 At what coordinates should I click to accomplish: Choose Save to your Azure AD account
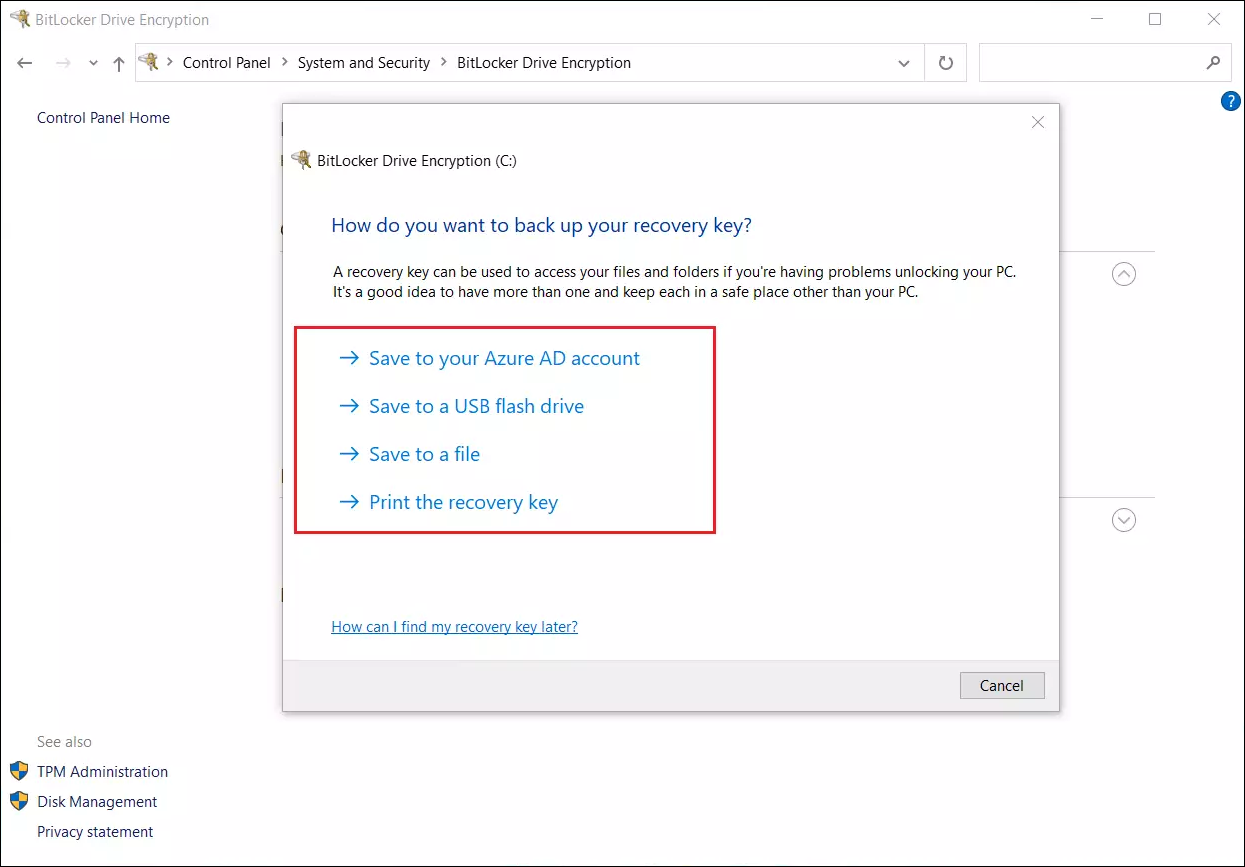(x=490, y=358)
